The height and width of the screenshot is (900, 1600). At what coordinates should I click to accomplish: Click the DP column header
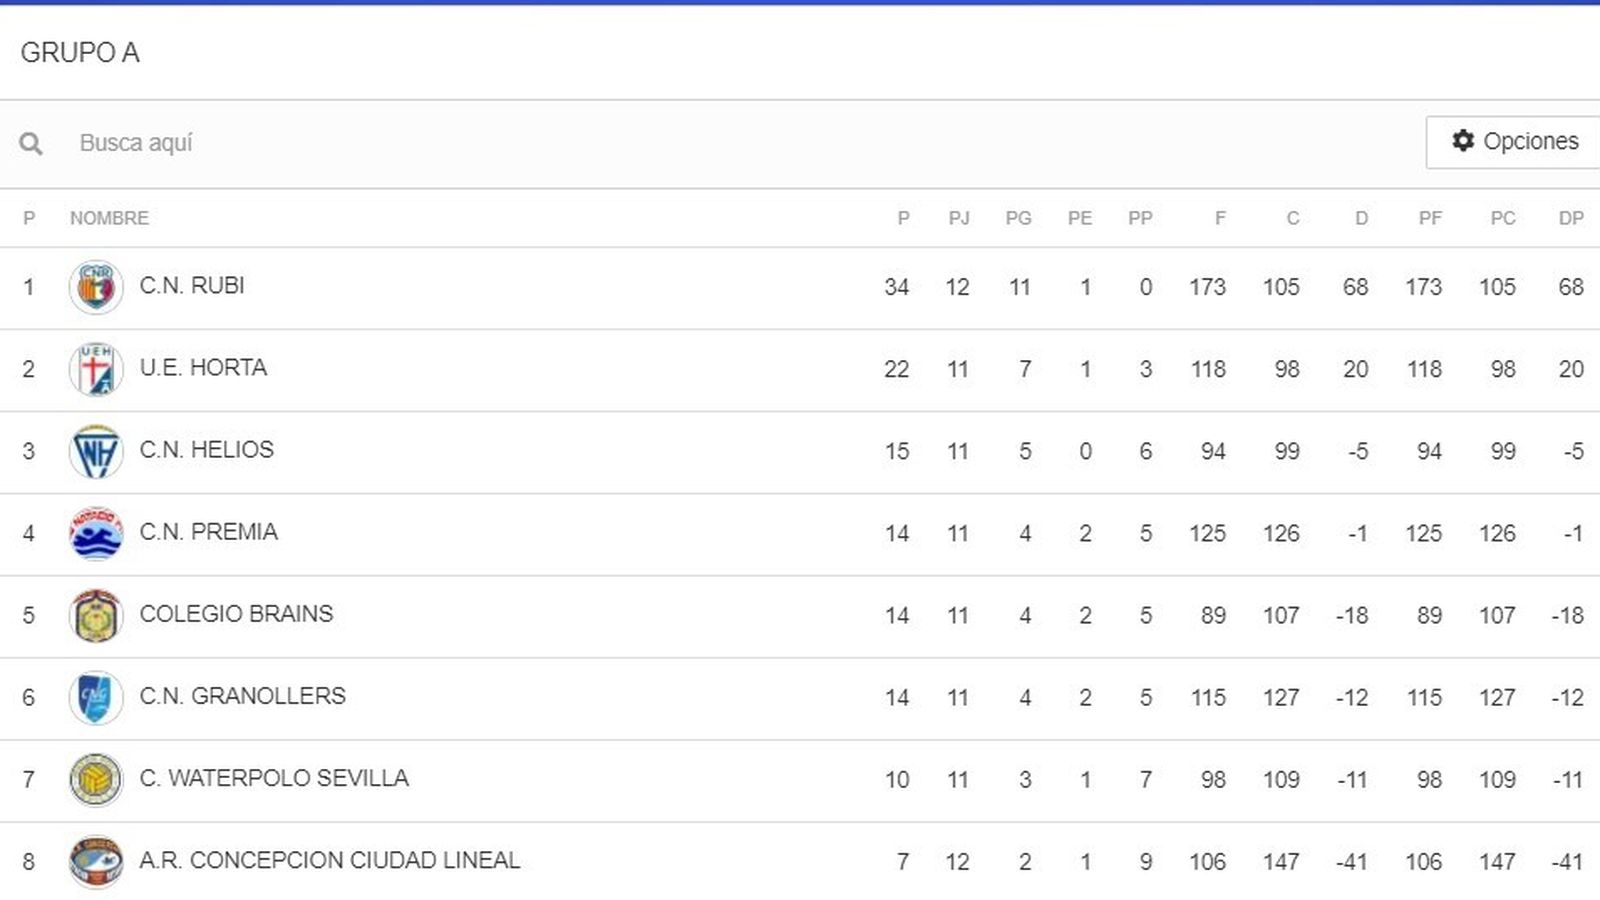(x=1574, y=218)
